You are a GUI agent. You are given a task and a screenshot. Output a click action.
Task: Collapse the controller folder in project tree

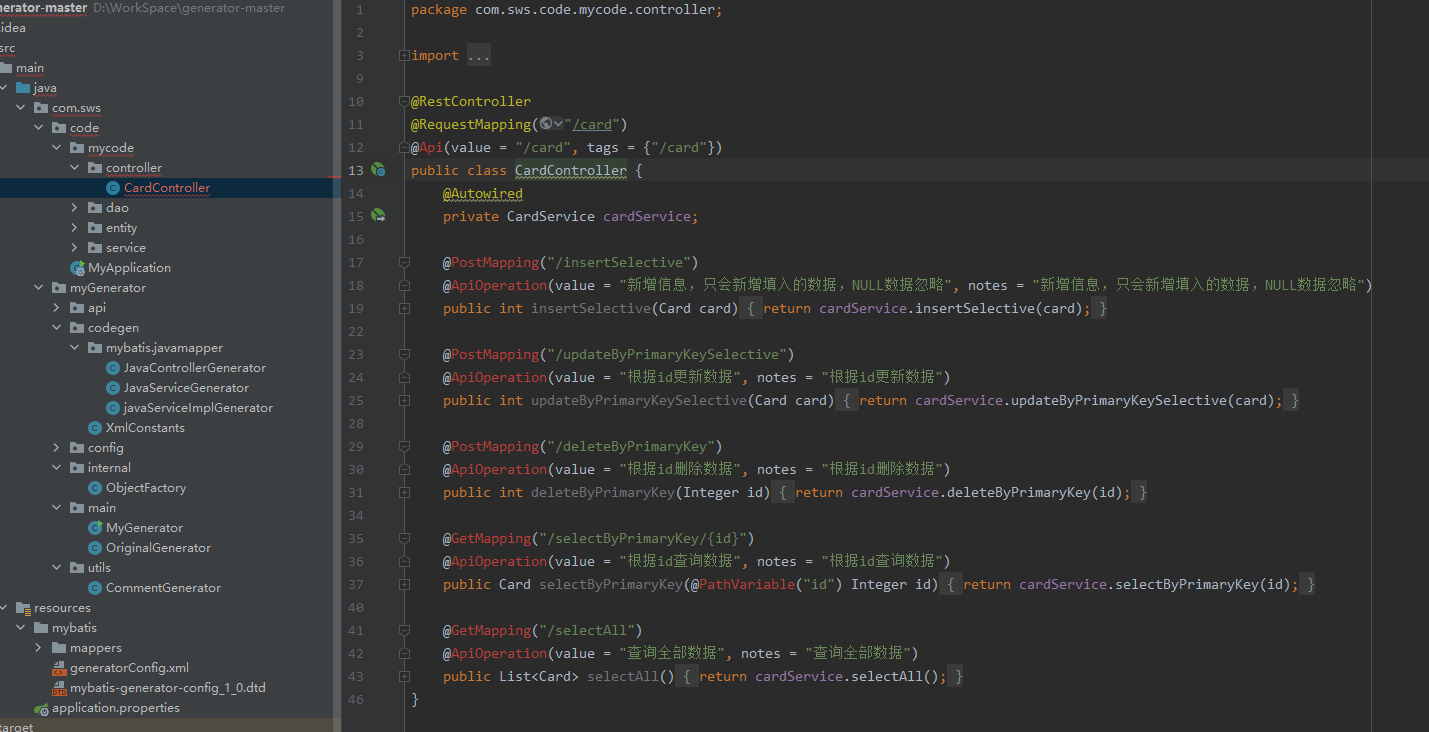click(74, 167)
